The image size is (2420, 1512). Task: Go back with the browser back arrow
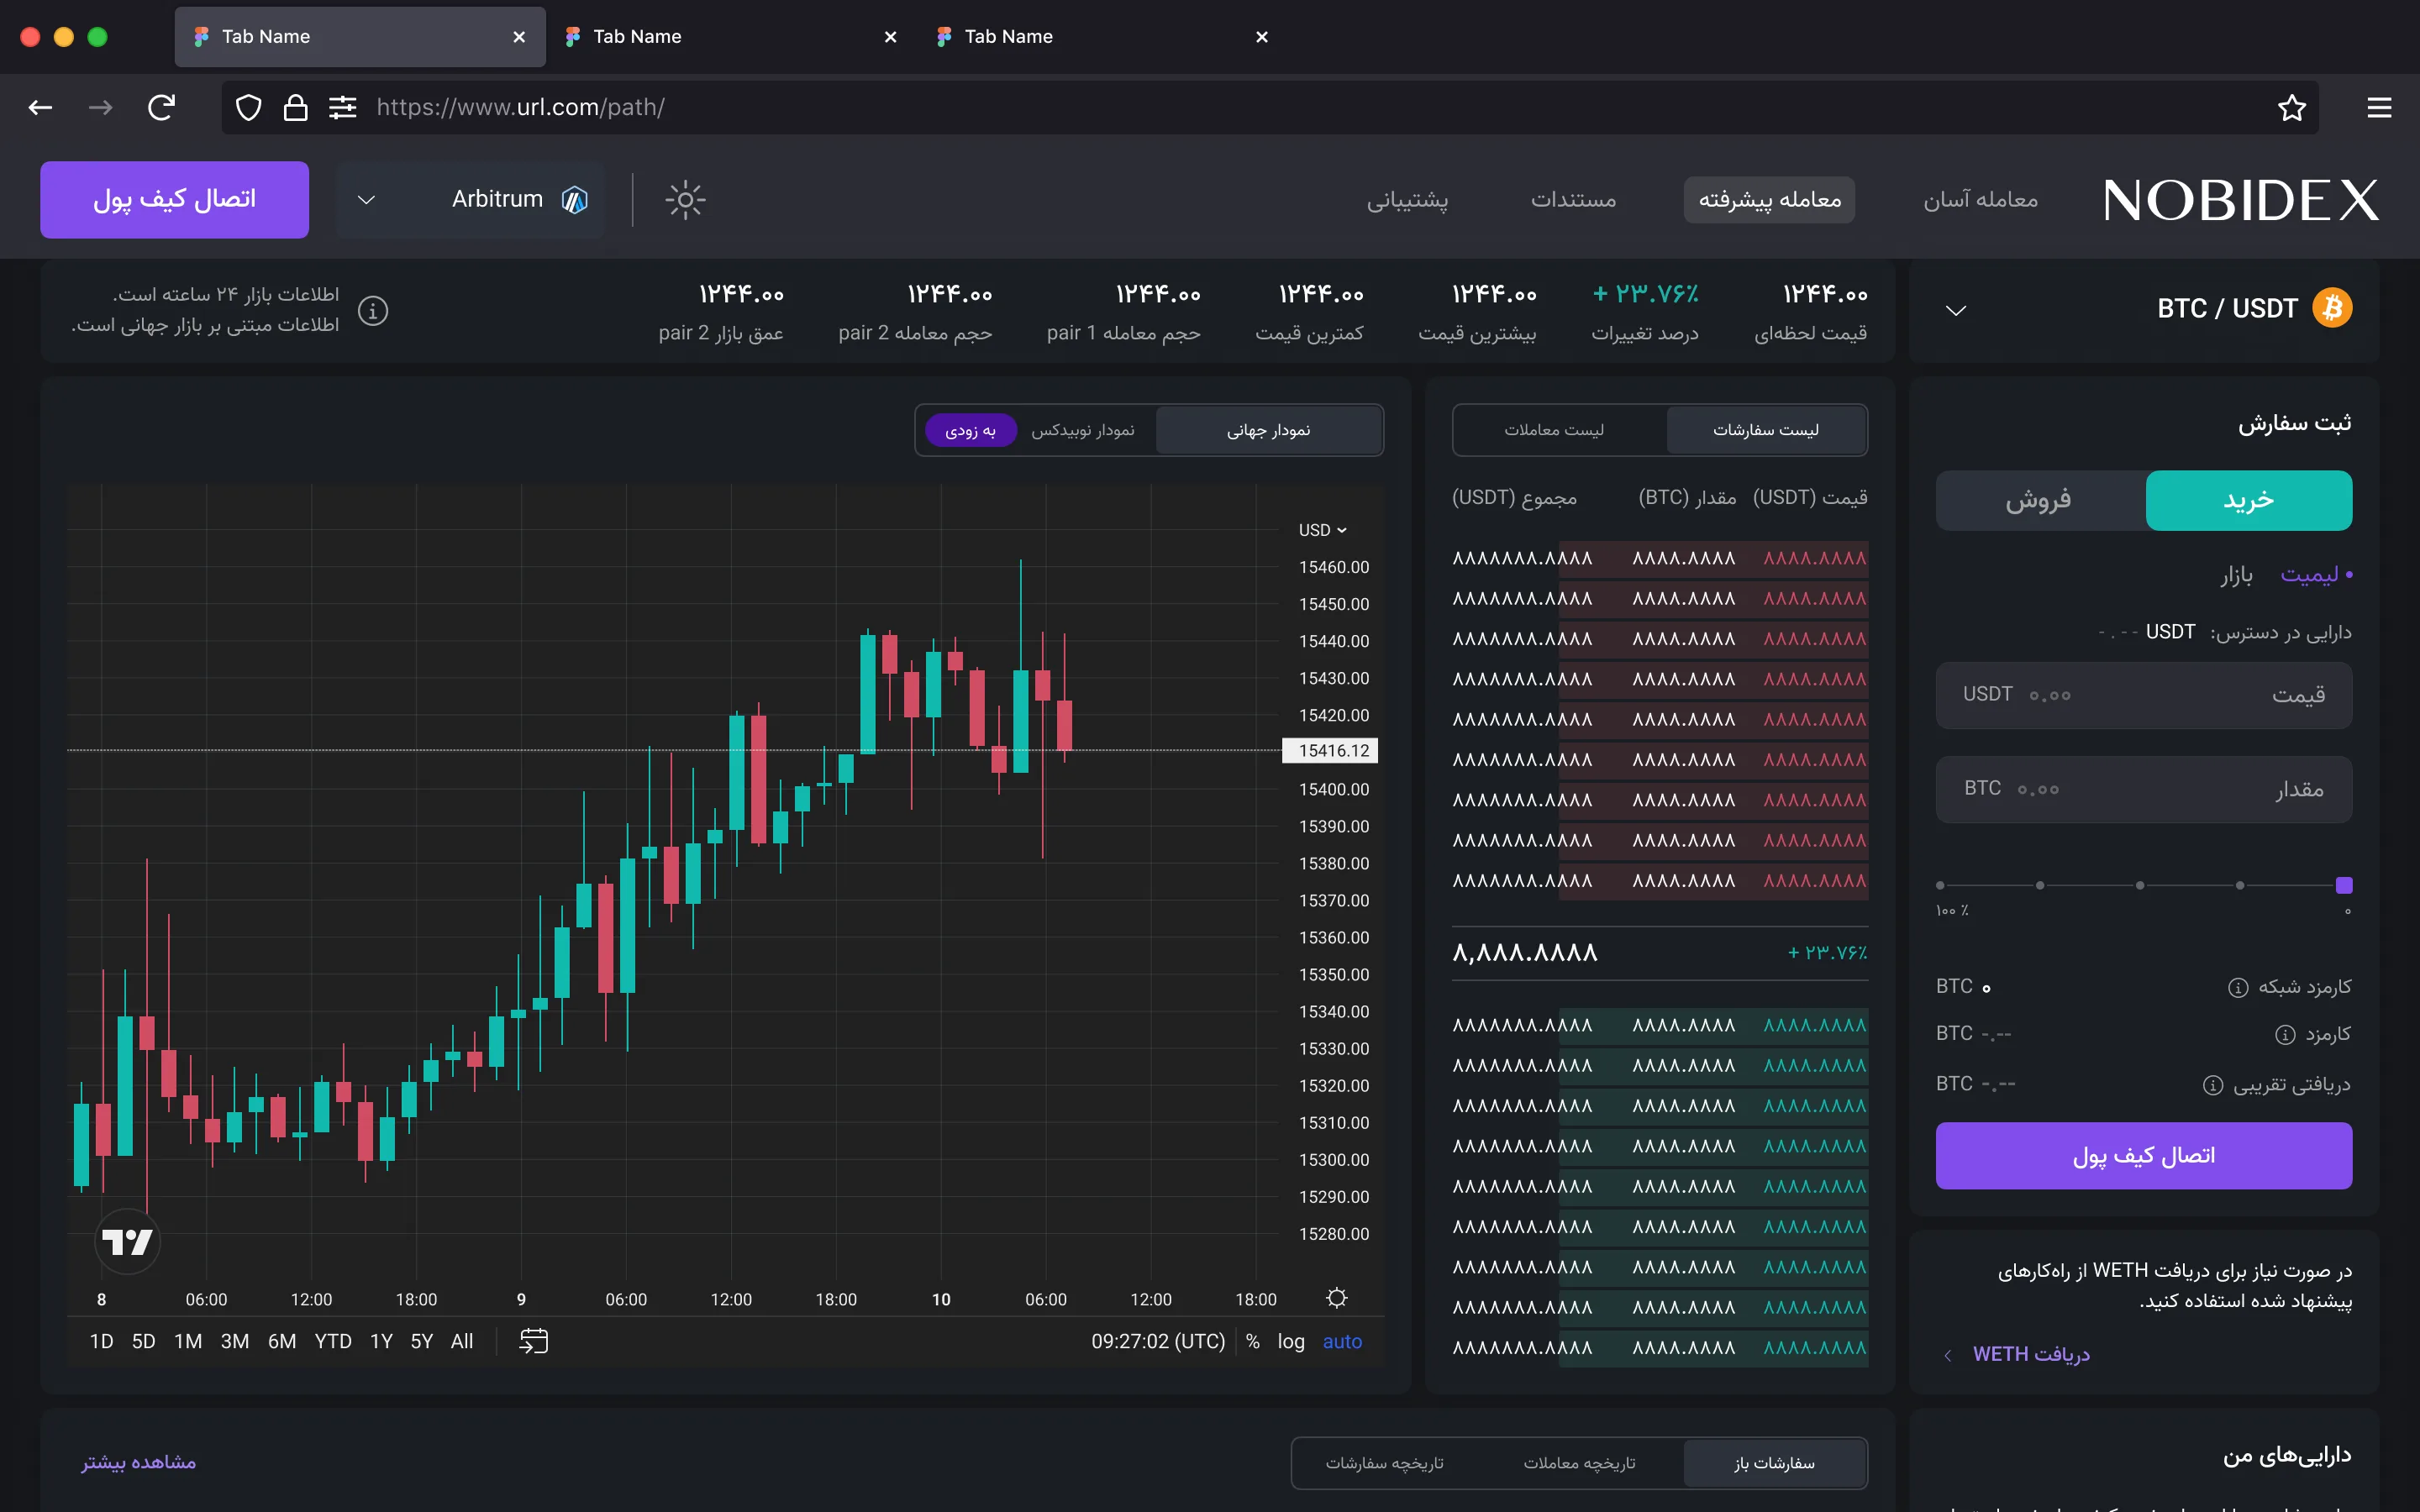40,107
